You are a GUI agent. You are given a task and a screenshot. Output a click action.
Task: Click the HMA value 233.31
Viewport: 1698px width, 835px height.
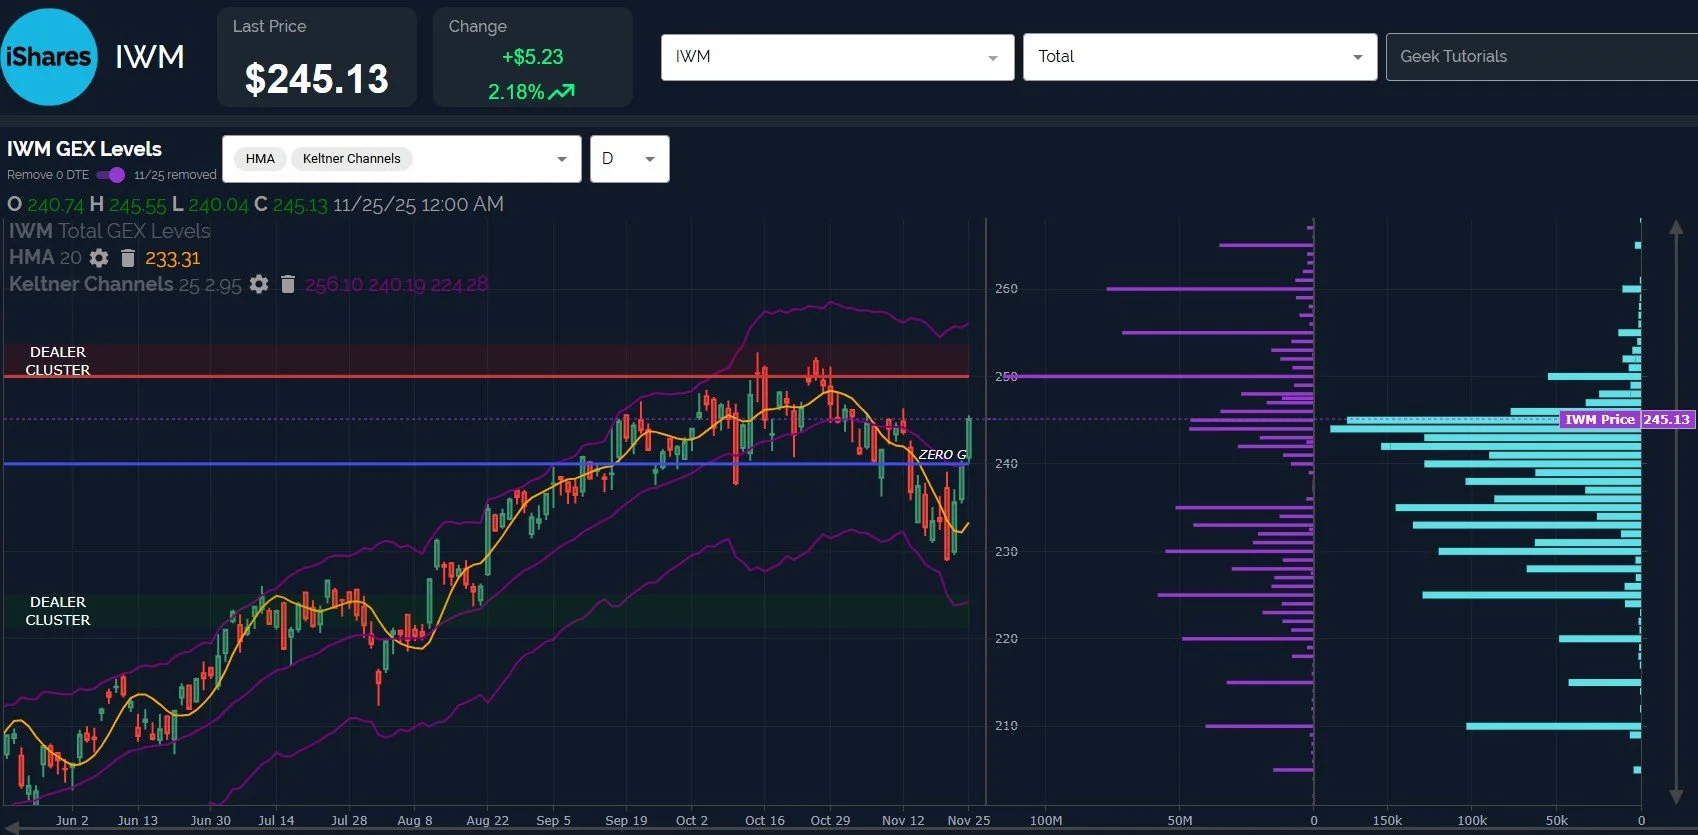tap(173, 259)
